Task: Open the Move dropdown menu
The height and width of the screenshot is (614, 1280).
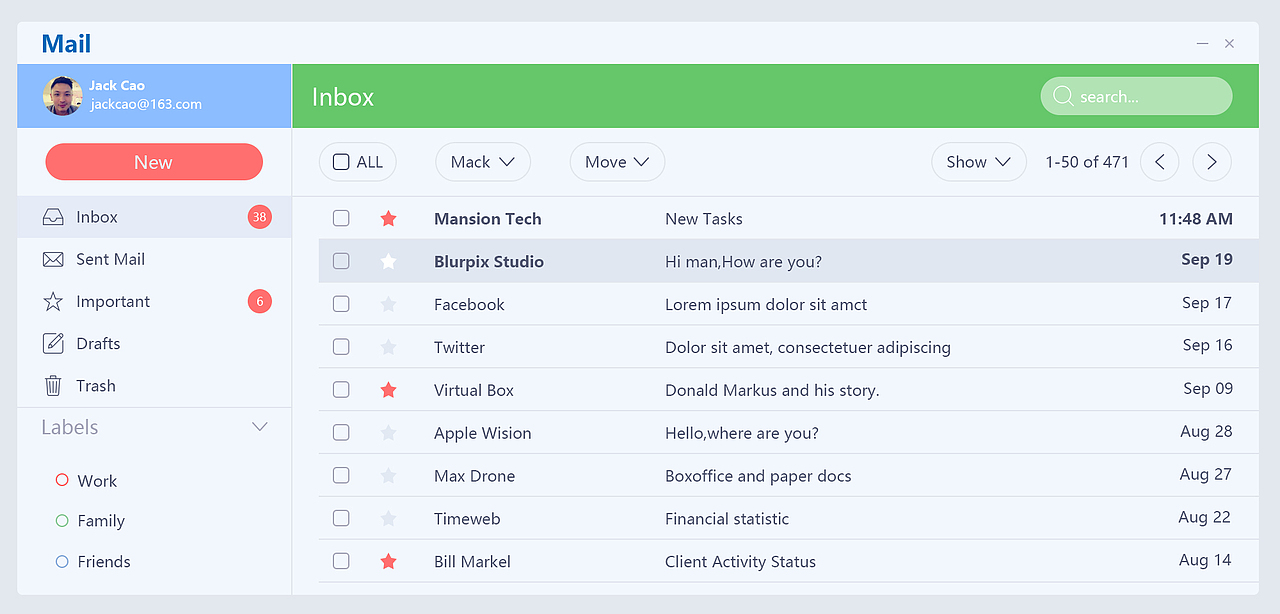Action: [x=617, y=162]
